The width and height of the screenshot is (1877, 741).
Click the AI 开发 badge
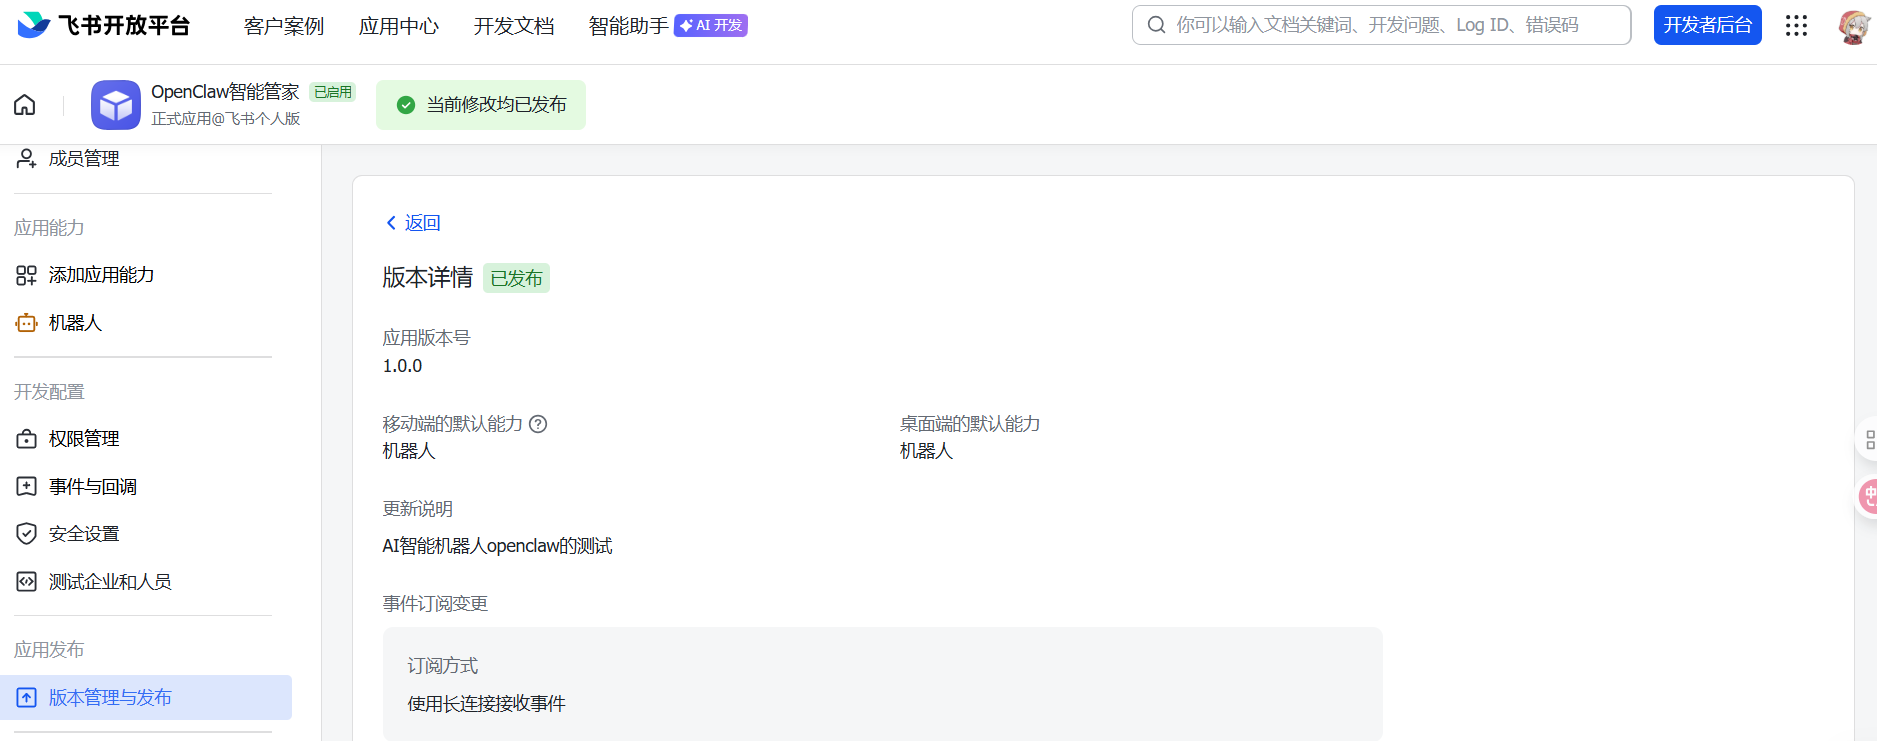point(711,25)
